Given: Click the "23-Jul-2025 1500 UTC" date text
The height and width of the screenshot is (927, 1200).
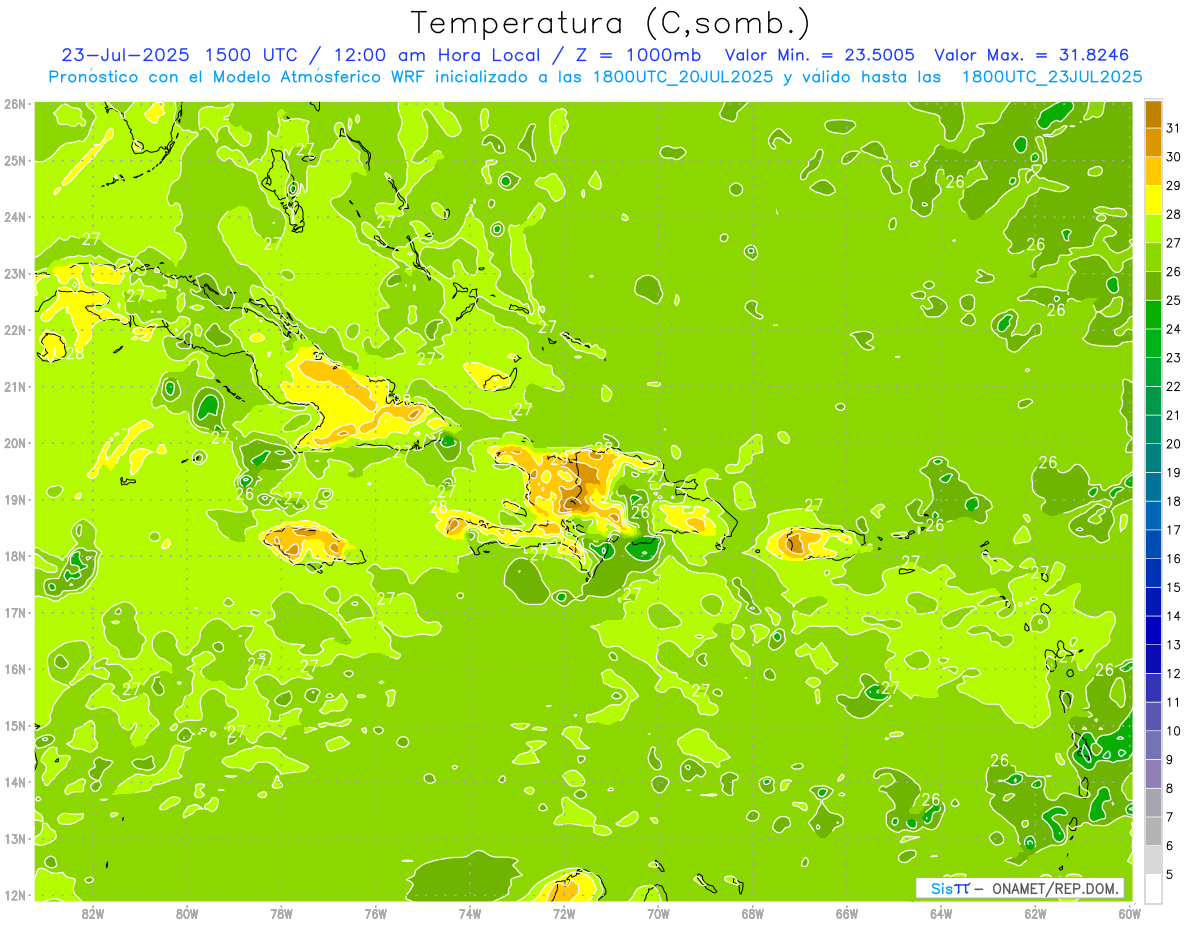Looking at the screenshot, I should coord(179,55).
